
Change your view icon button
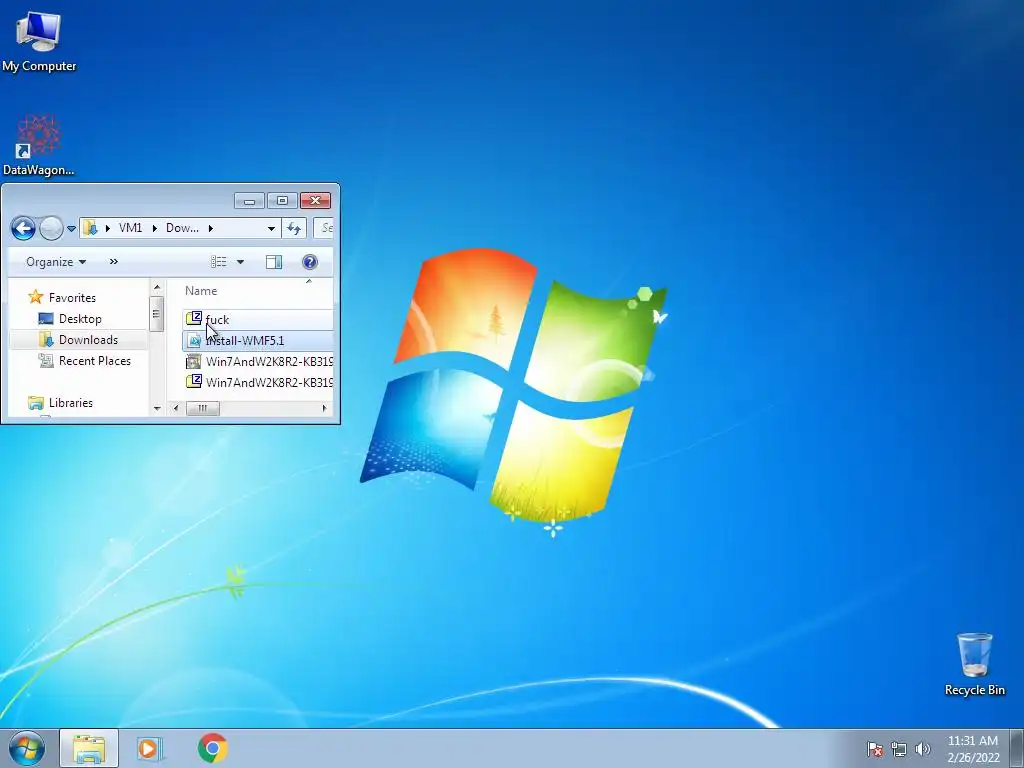click(218, 262)
